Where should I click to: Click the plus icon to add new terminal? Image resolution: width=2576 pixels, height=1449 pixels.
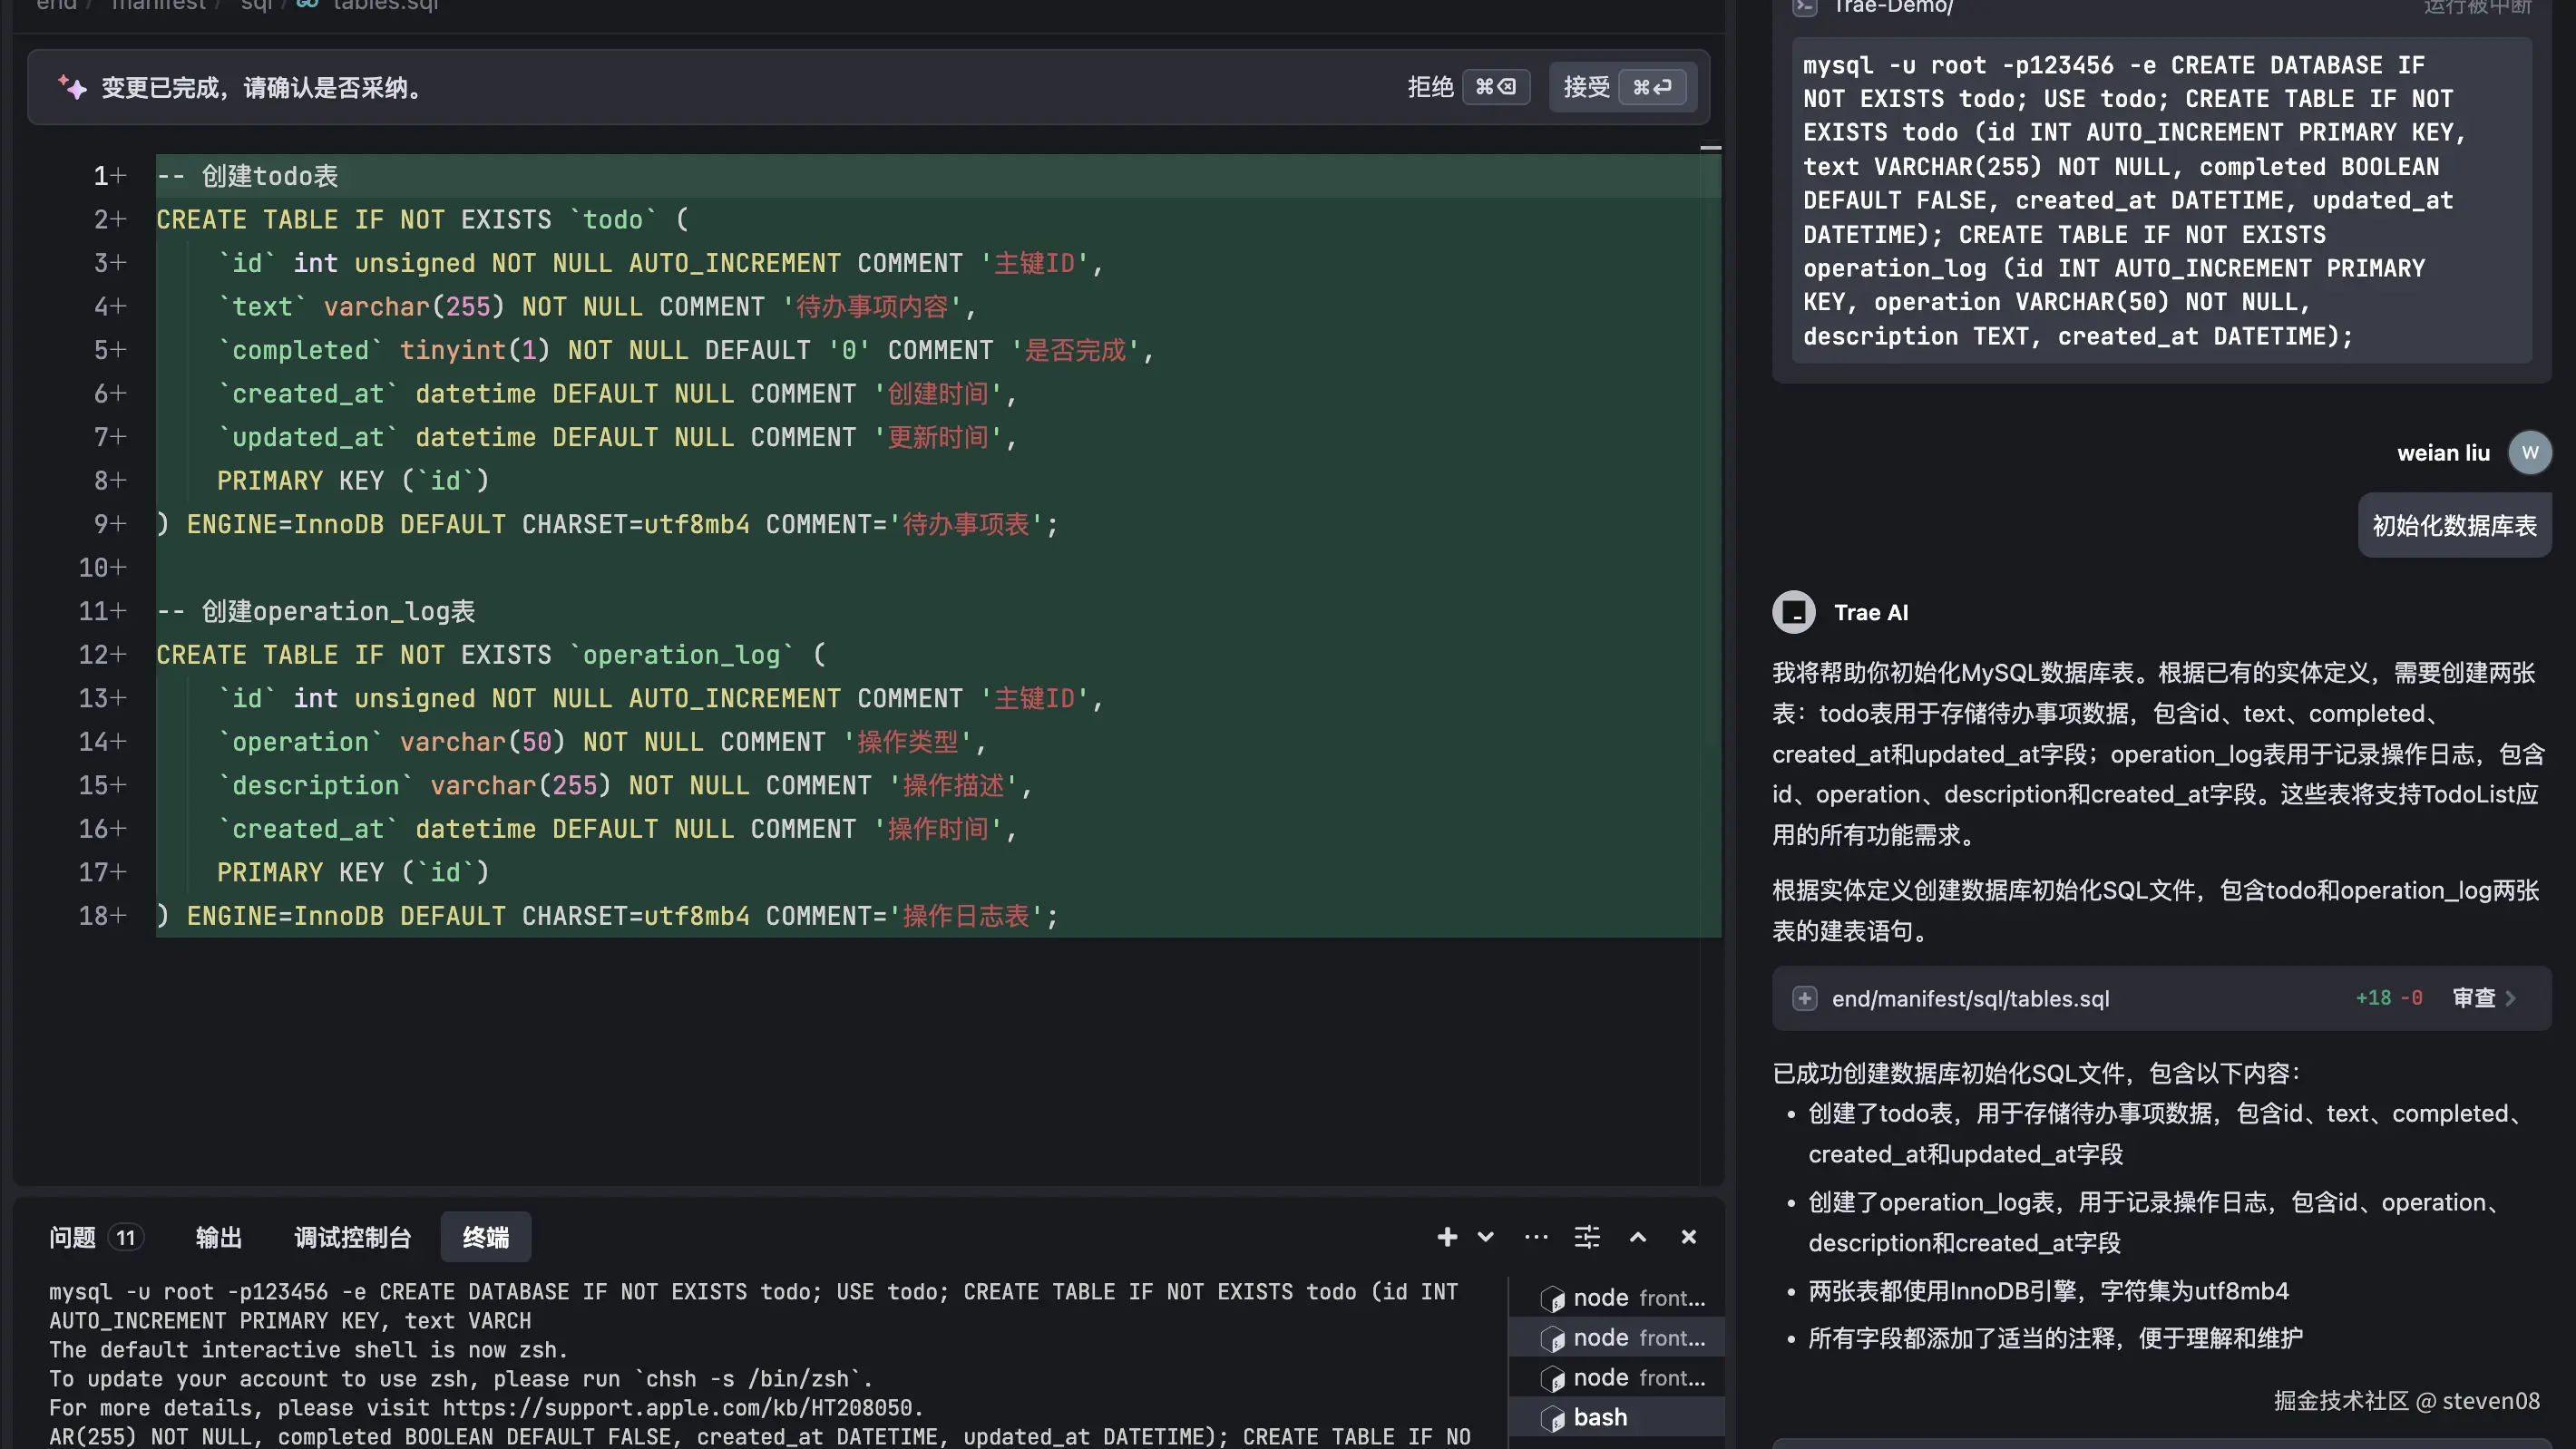[x=1446, y=1237]
